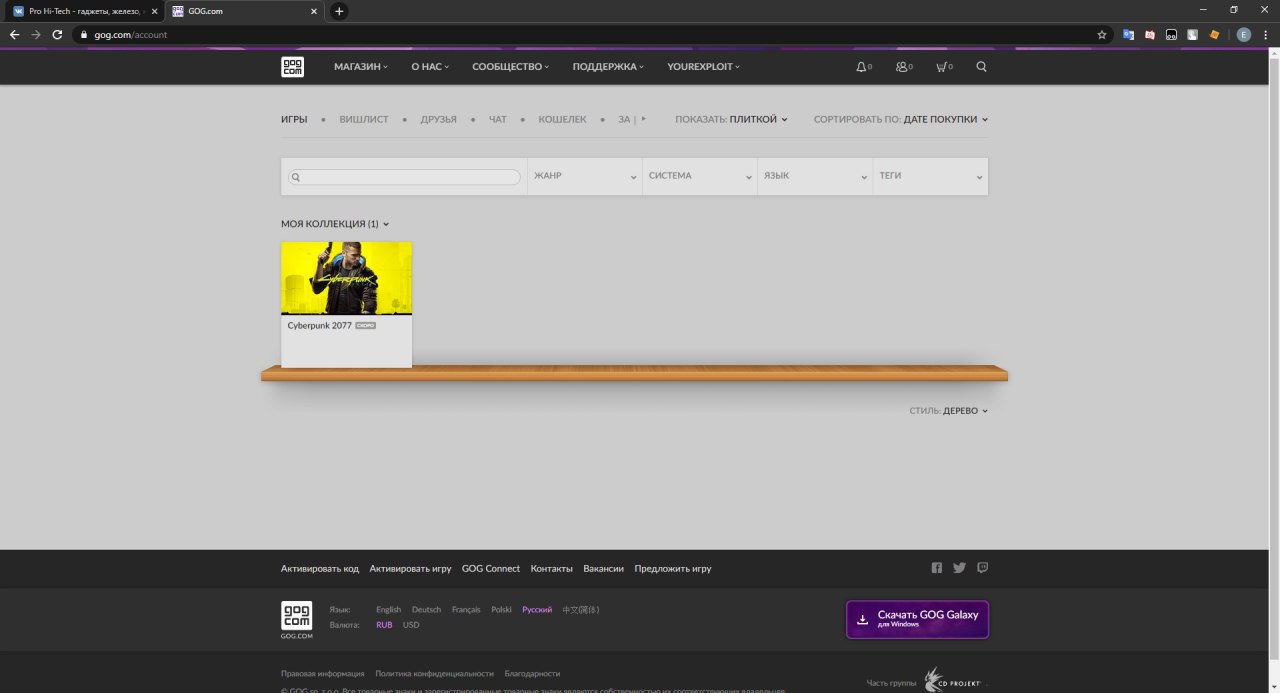Open Chrome three-dot menu
The image size is (1280, 693).
click(1265, 34)
